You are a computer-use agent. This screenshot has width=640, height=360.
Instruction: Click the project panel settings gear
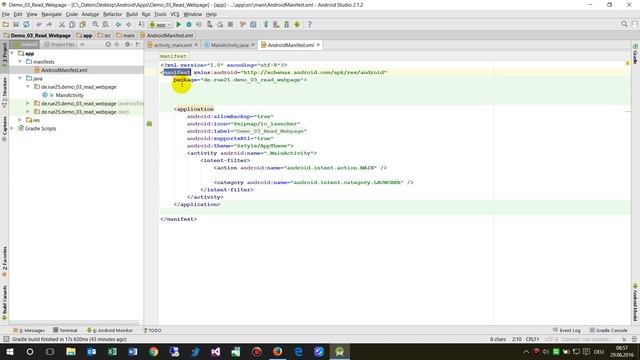[x=127, y=44]
